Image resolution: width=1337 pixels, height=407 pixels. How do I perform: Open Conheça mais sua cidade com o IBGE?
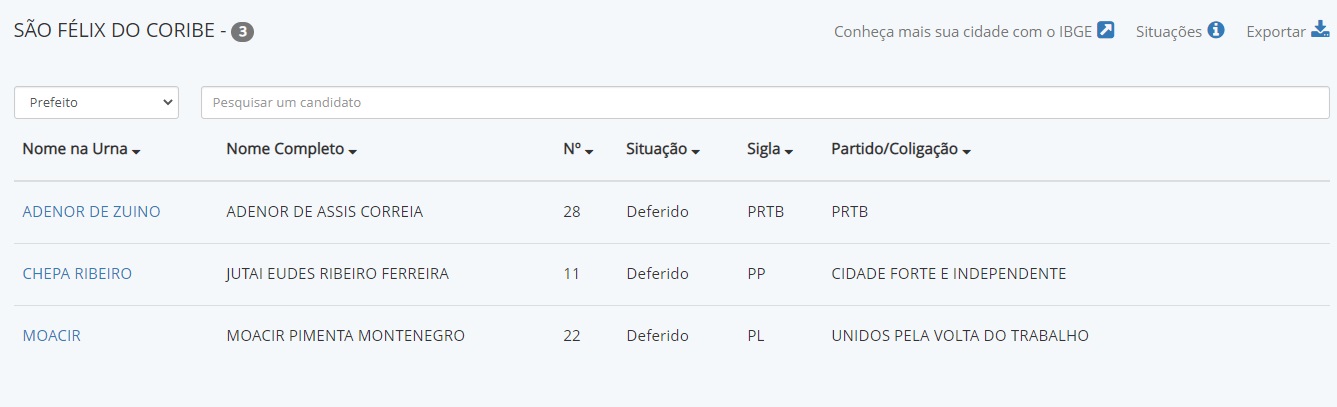click(x=963, y=31)
